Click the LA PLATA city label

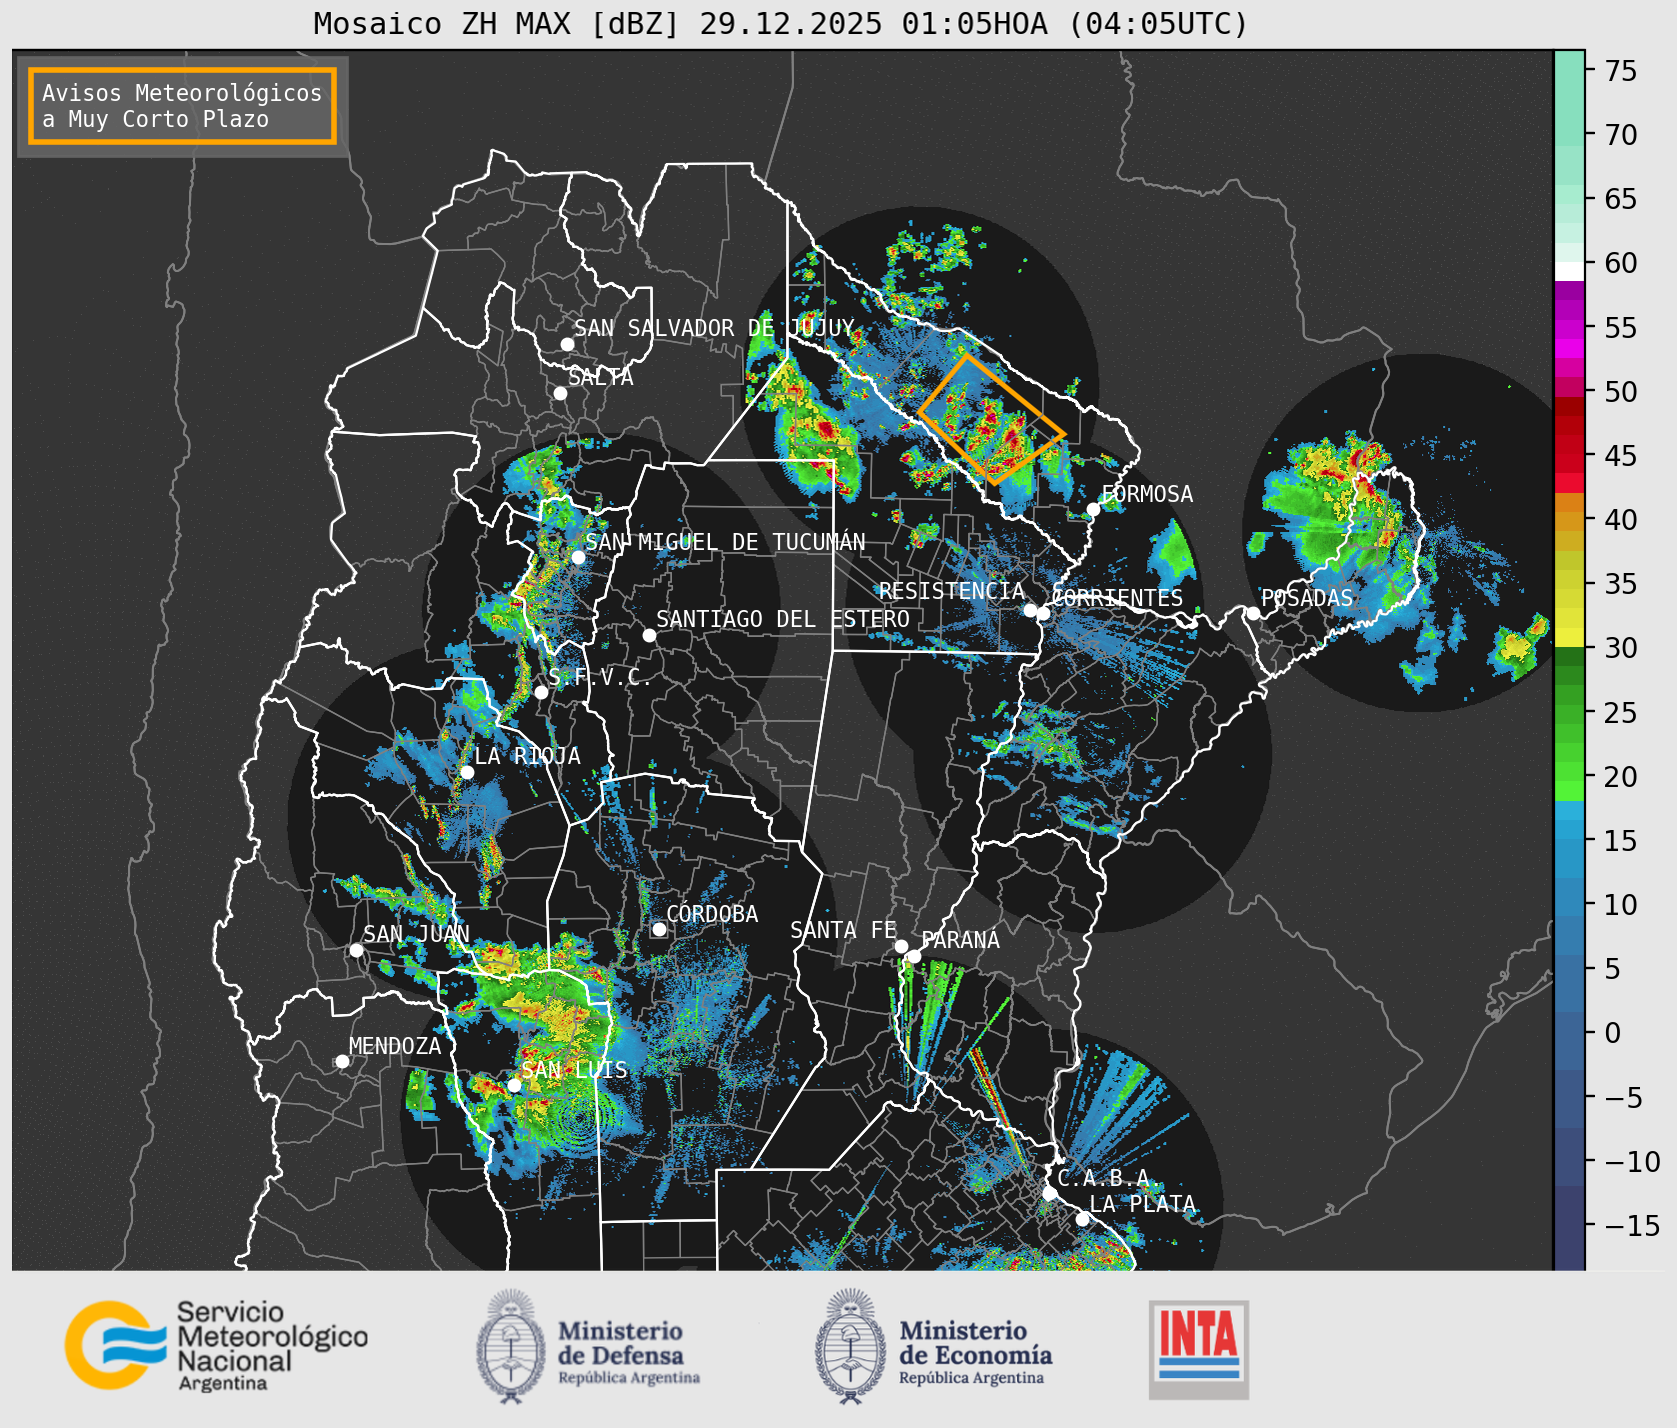tap(1142, 1204)
